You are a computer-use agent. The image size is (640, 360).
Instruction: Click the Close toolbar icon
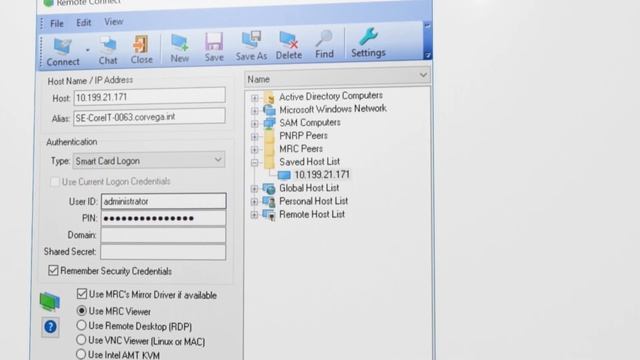(141, 50)
